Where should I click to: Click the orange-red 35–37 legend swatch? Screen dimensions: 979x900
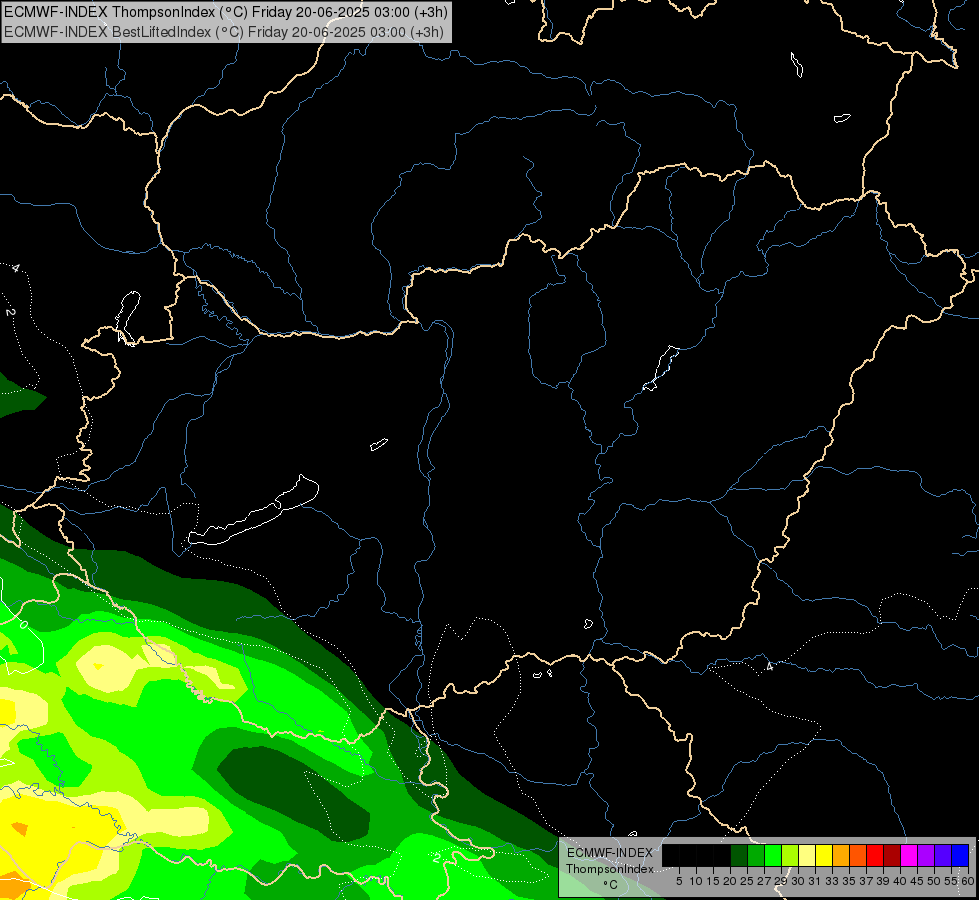(858, 855)
